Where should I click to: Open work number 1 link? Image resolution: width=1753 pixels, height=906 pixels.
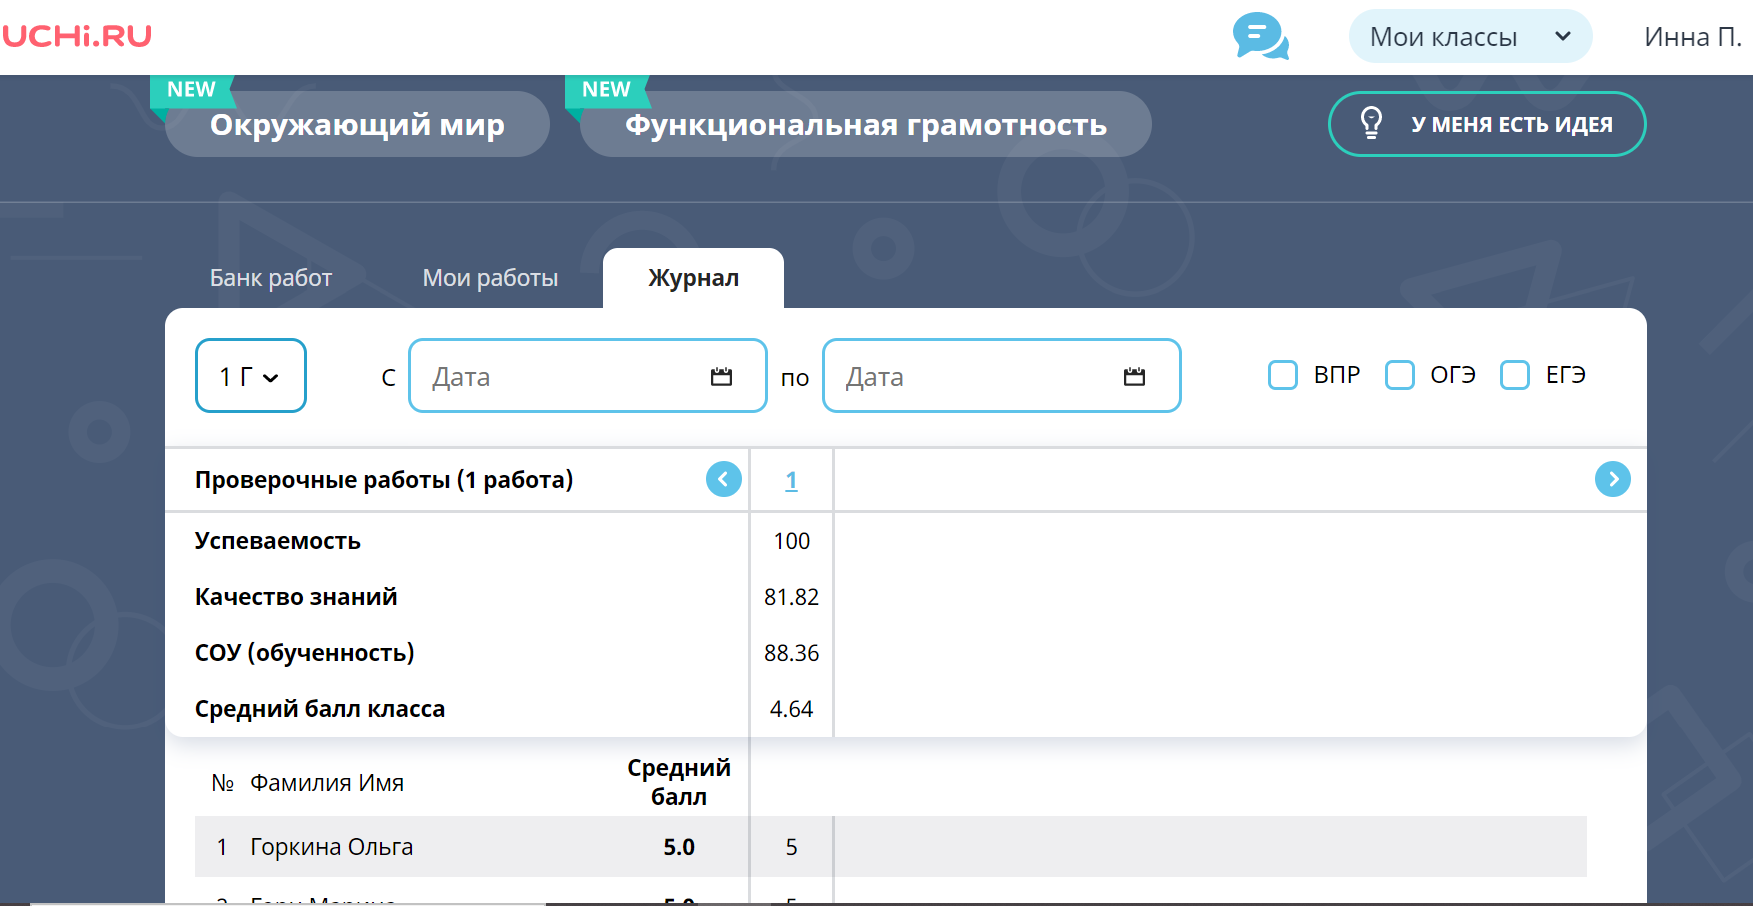tap(791, 481)
